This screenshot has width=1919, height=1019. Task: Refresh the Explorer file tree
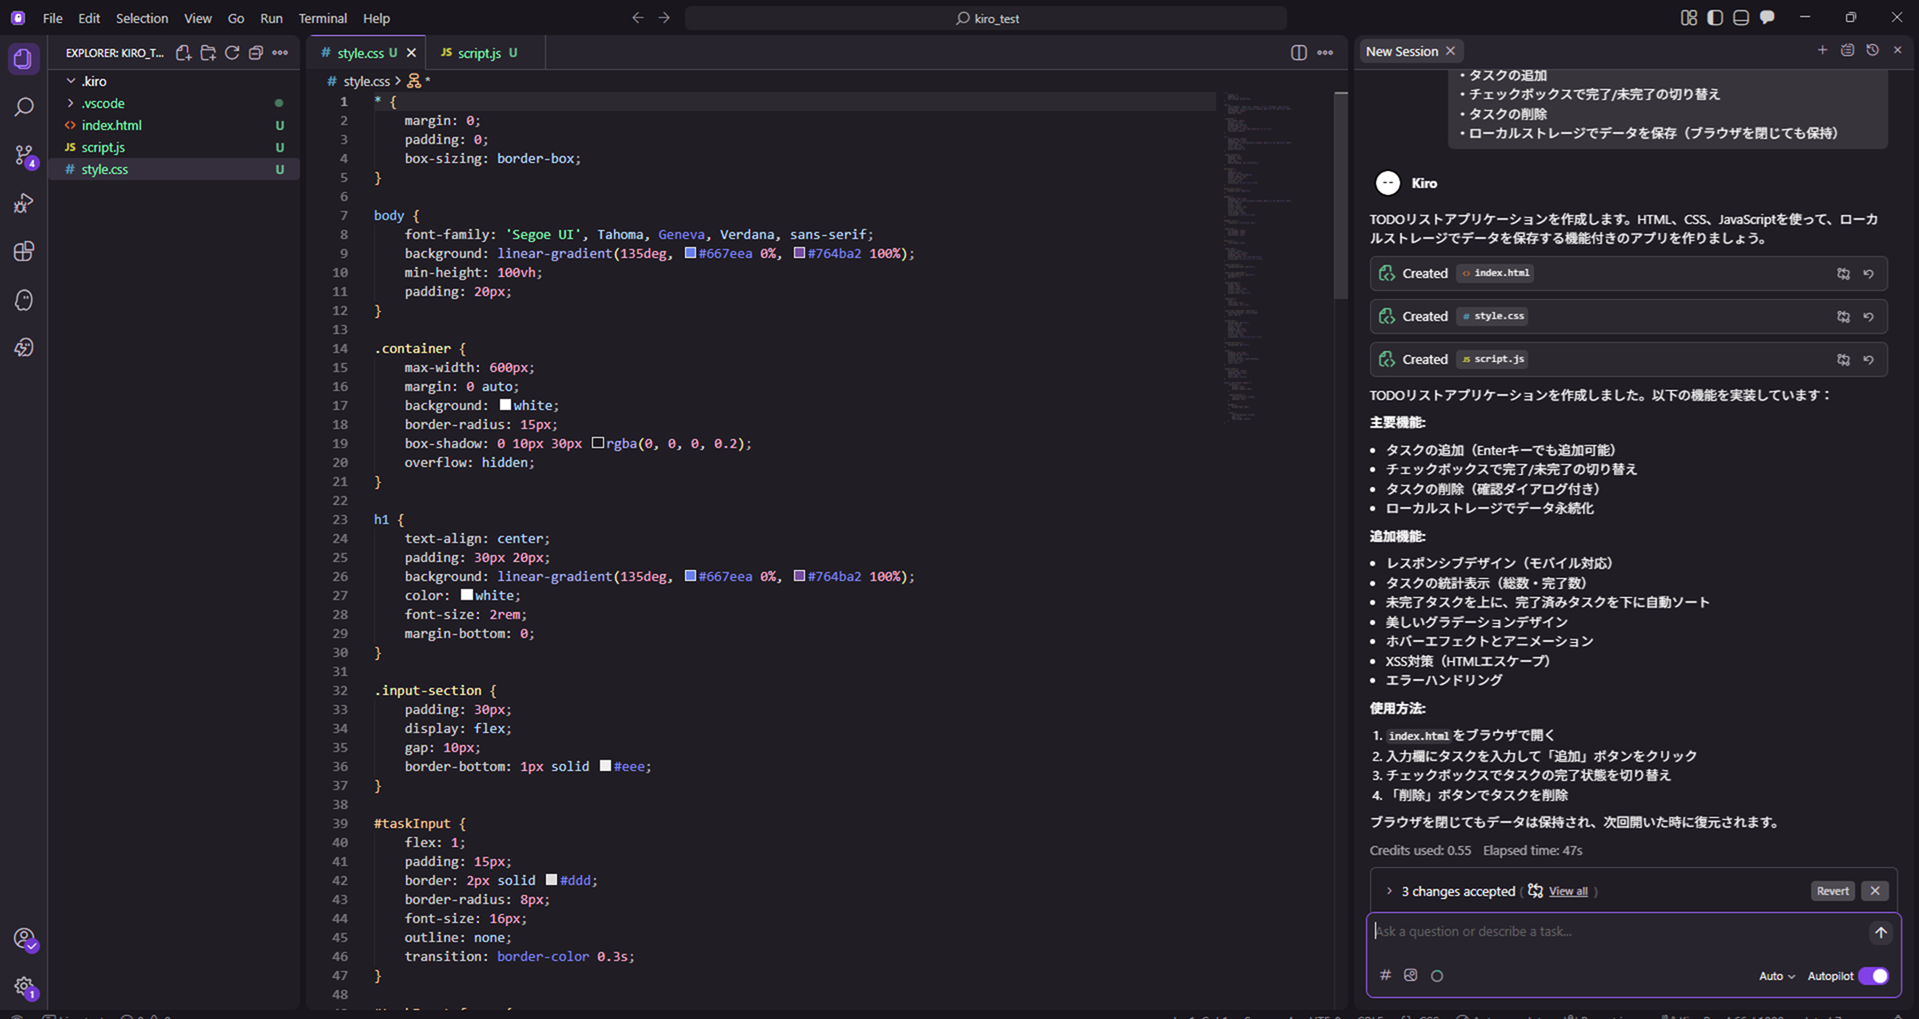[232, 53]
